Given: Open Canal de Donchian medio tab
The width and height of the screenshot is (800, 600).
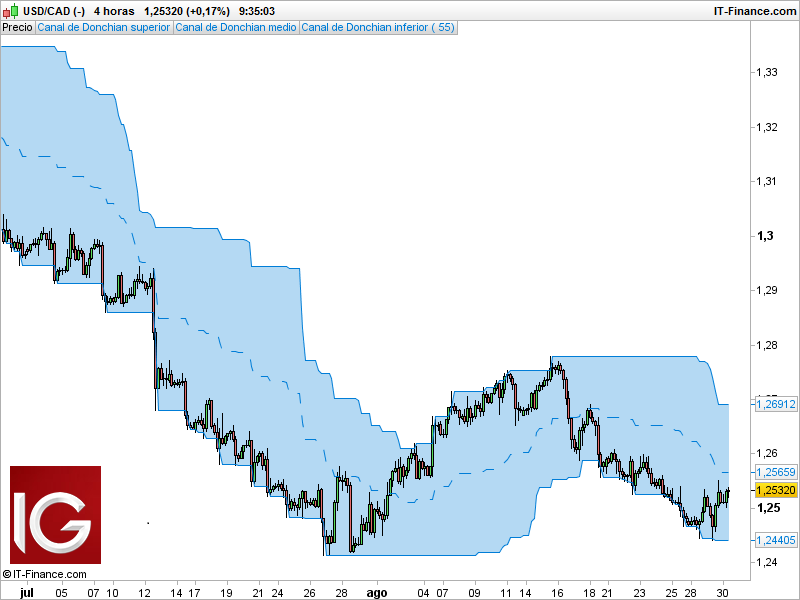Looking at the screenshot, I should [236, 28].
